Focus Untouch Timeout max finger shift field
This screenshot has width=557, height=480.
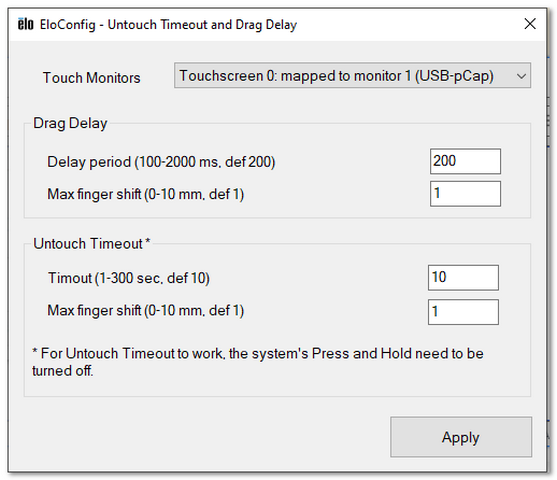463,312
